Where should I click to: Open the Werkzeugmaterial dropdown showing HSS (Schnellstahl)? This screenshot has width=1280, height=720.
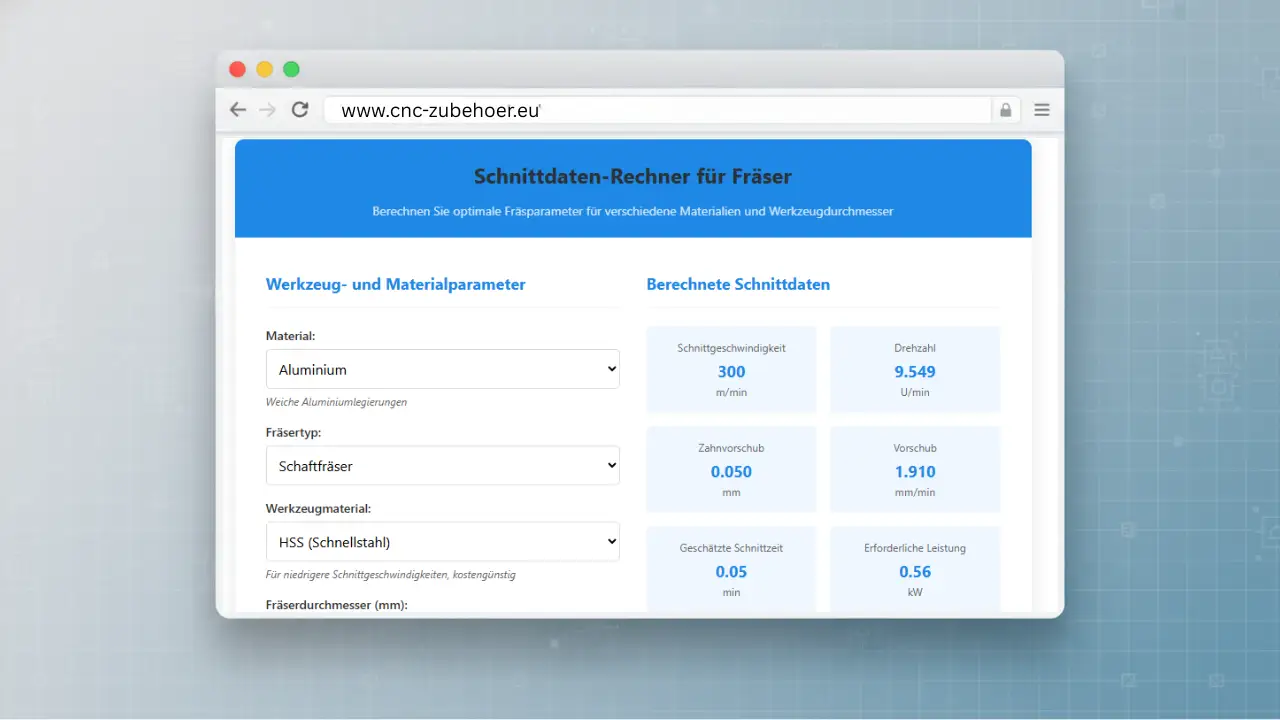pos(443,542)
